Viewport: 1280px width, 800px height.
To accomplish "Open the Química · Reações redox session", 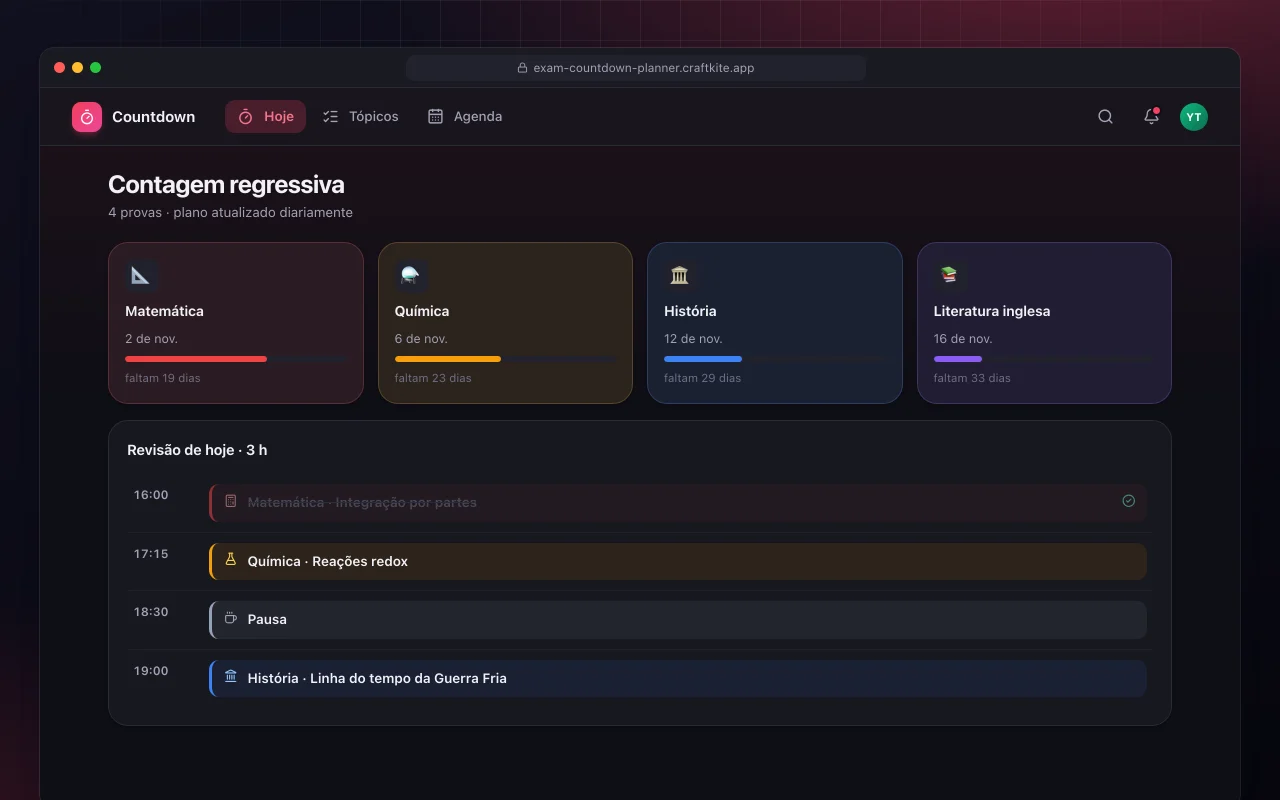I will [678, 561].
